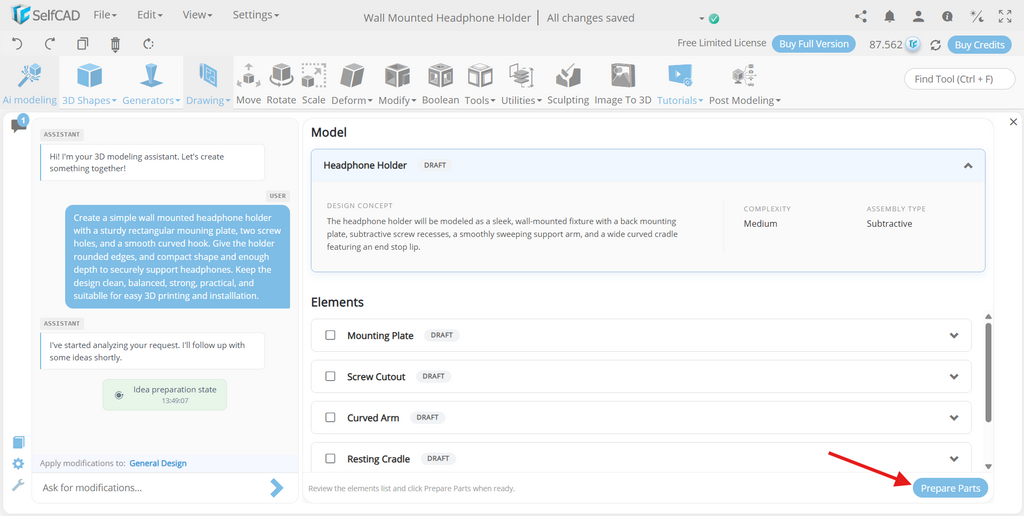
Task: Open Image To 3D tool
Action: point(623,76)
